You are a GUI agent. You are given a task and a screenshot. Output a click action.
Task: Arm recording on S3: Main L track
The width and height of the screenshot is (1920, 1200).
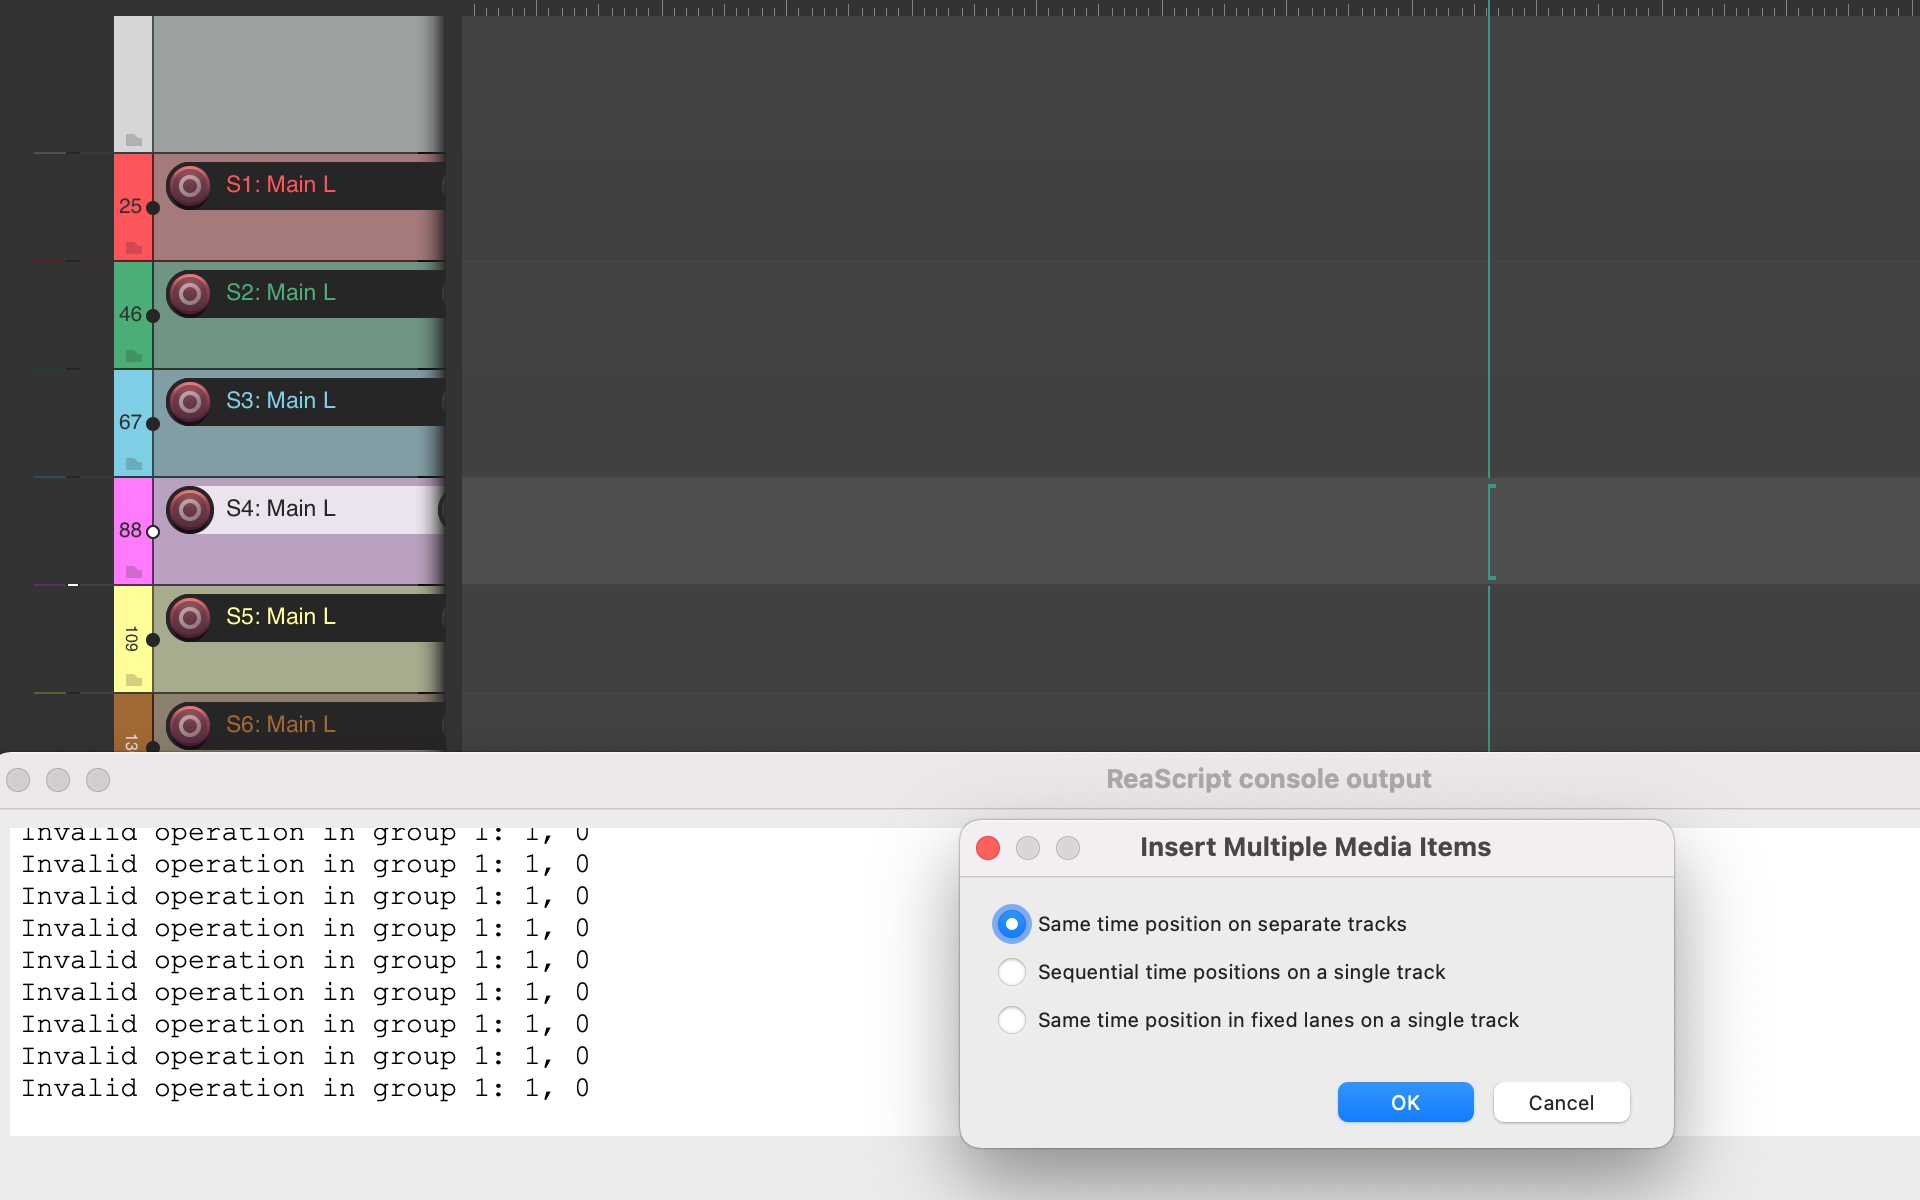click(x=189, y=402)
